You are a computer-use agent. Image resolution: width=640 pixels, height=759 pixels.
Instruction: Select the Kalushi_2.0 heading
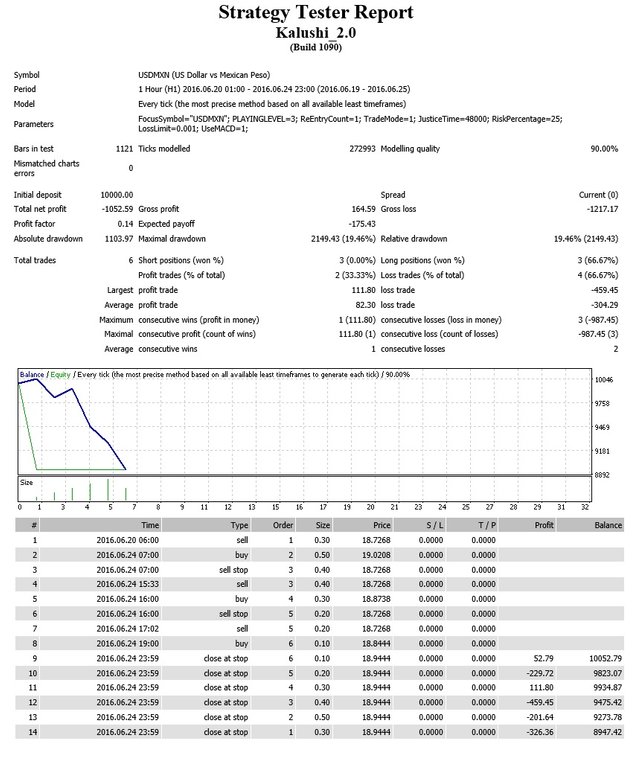pyautogui.click(x=316, y=33)
